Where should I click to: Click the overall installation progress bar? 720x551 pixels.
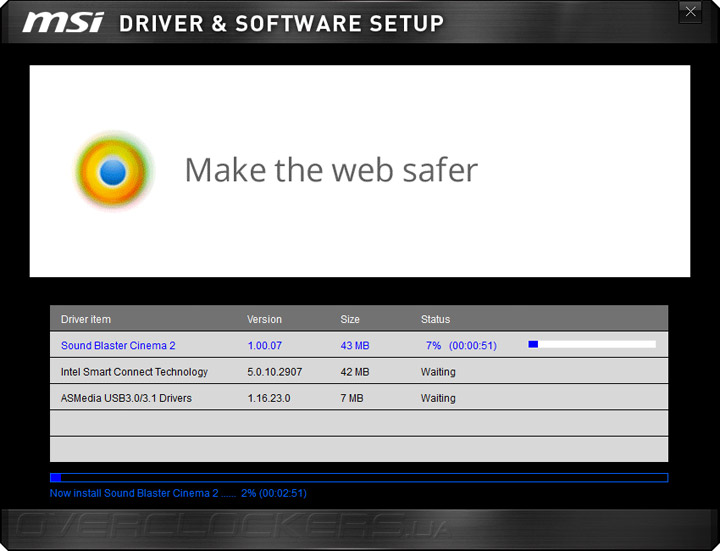coord(359,478)
